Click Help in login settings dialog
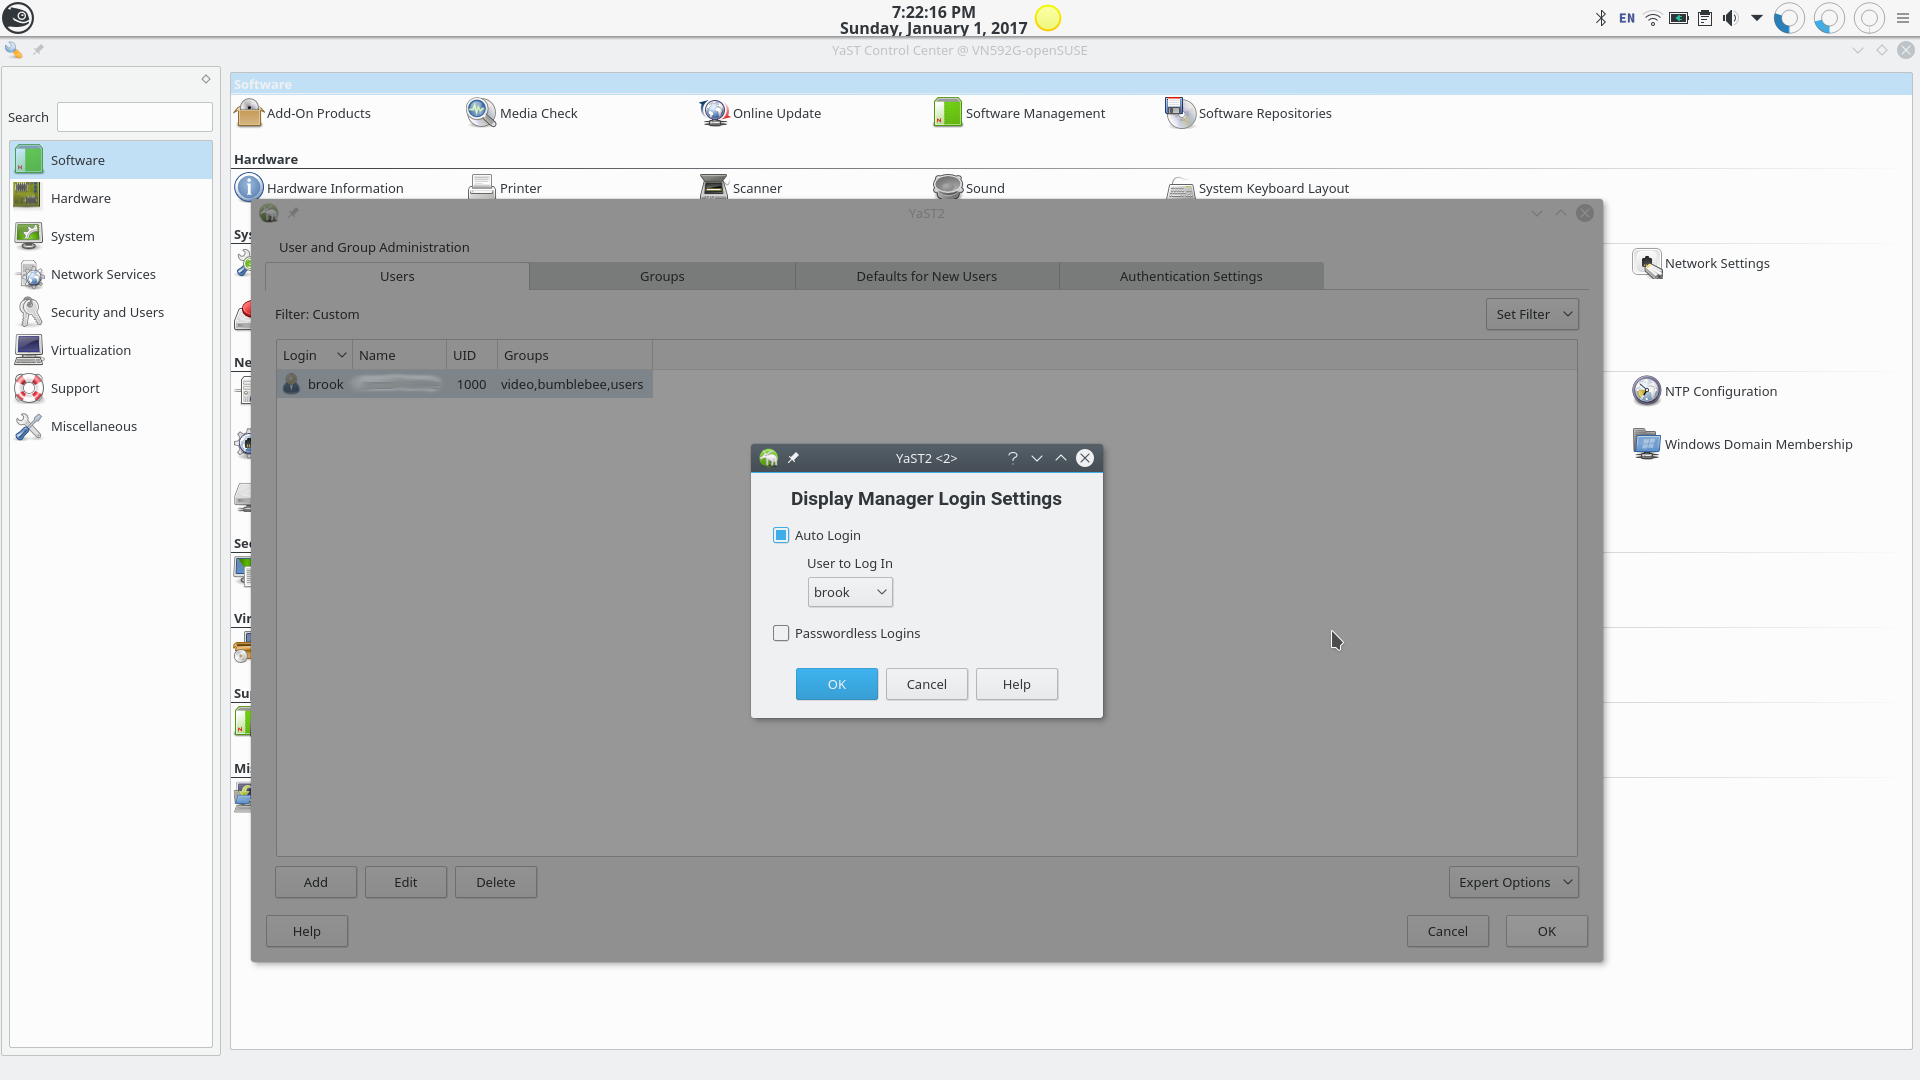1920x1080 pixels. pyautogui.click(x=1017, y=684)
